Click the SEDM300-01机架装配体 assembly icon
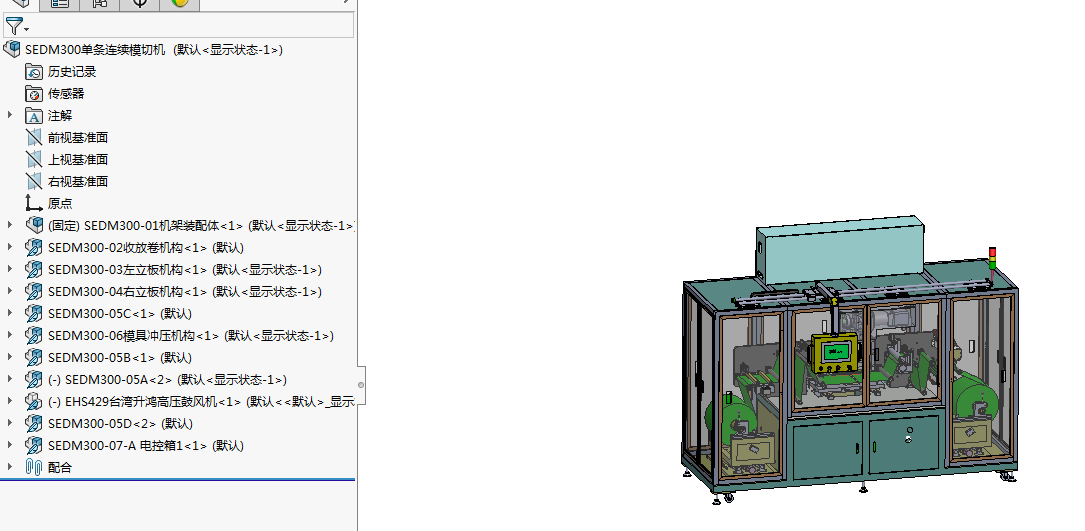1085x531 pixels. pyautogui.click(x=34, y=225)
